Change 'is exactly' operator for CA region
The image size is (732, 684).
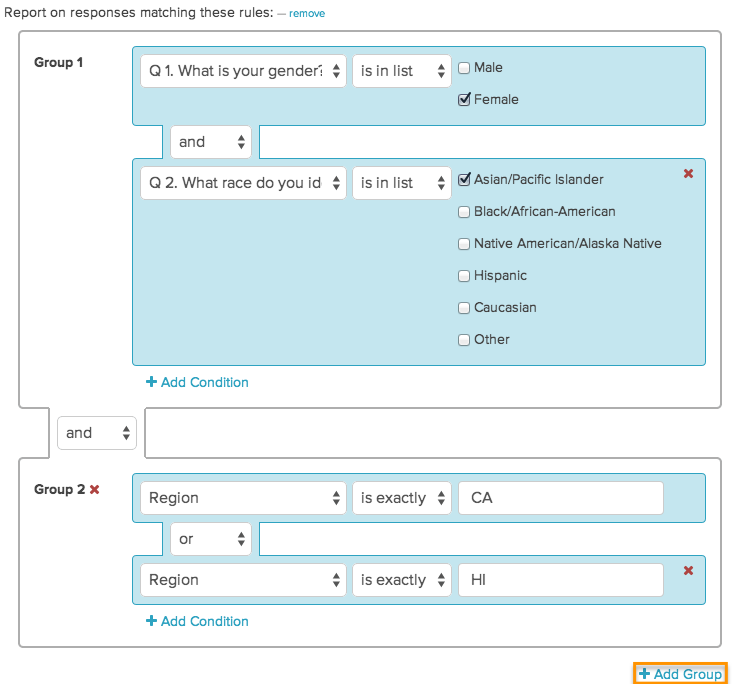pos(401,498)
